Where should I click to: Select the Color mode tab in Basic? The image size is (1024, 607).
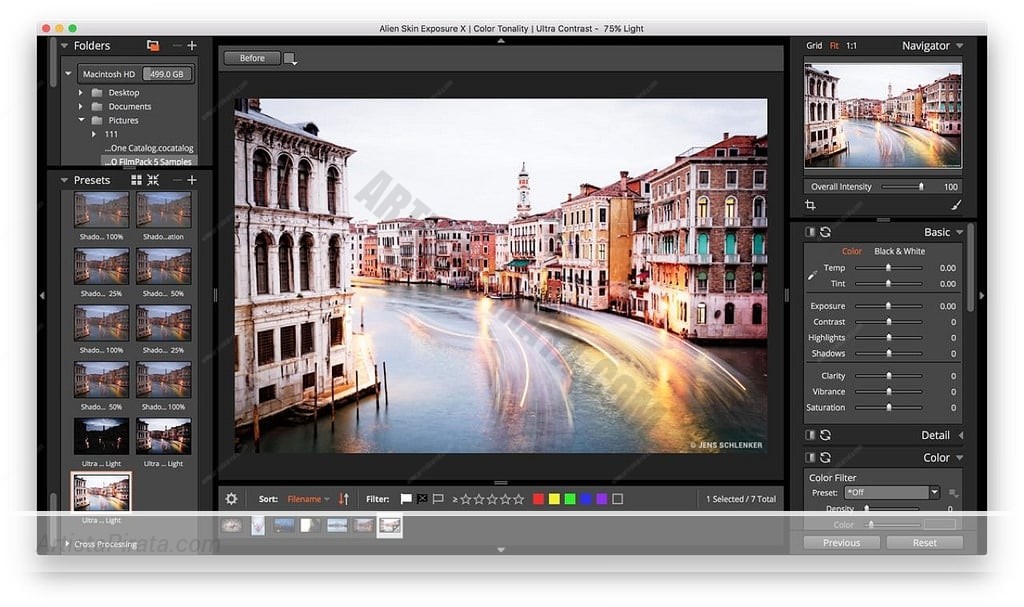(852, 251)
